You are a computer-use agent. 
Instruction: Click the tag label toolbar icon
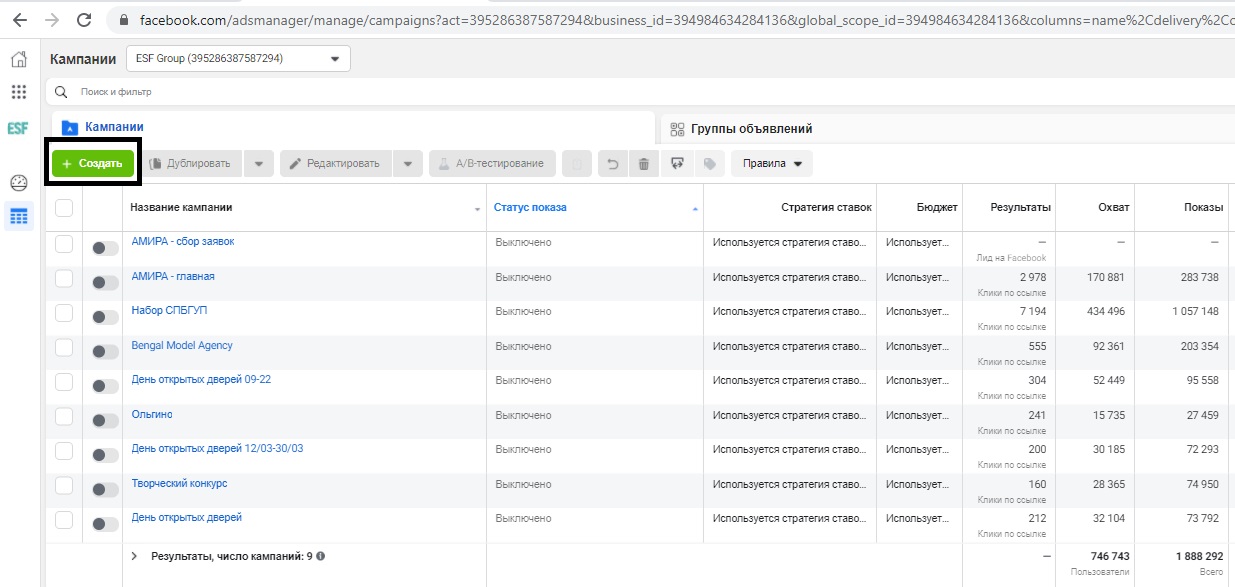pyautogui.click(x=709, y=164)
